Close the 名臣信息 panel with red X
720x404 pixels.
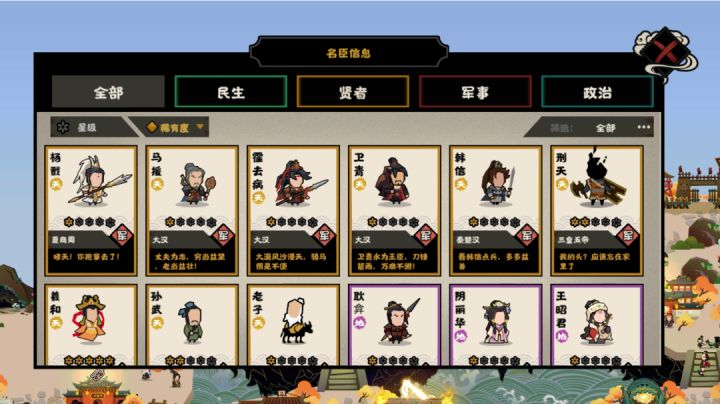click(665, 51)
